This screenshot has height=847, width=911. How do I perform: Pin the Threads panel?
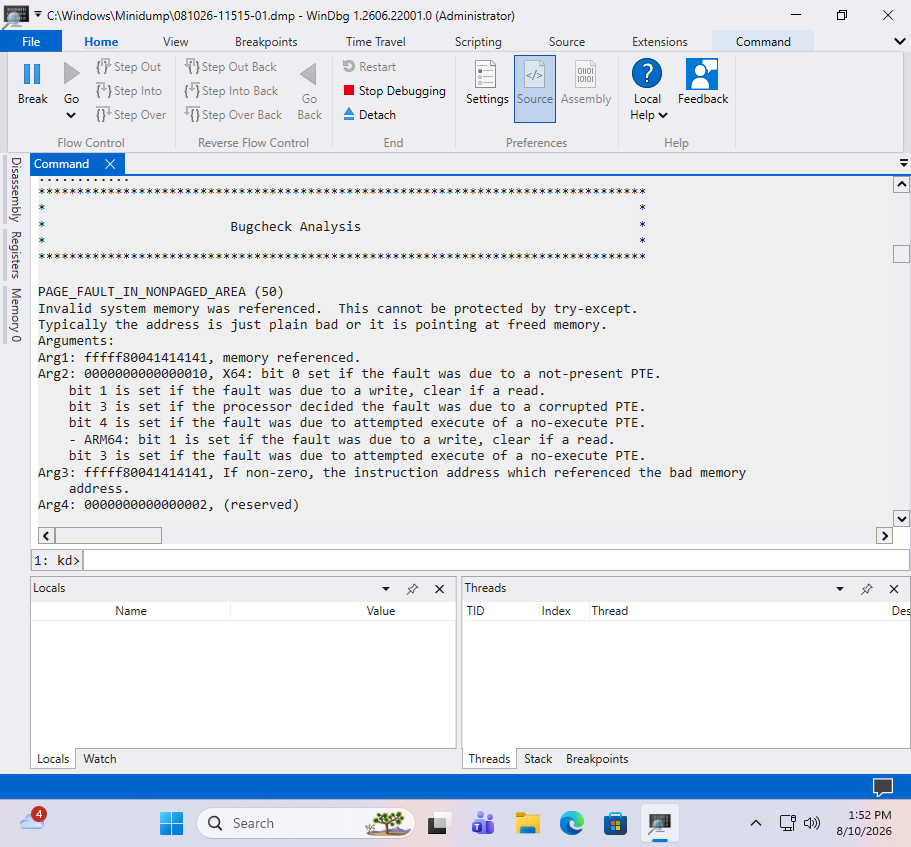point(866,589)
